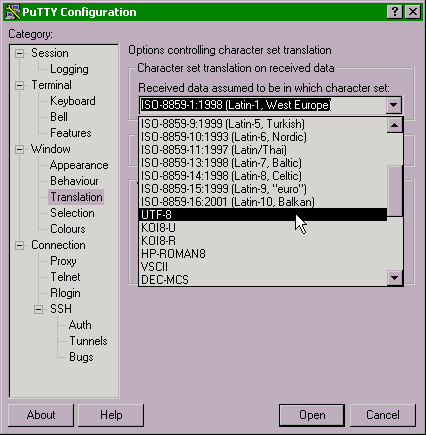Viewport: 426px width, 435px height.
Task: Open the Rlogin category
Action: click(65, 293)
